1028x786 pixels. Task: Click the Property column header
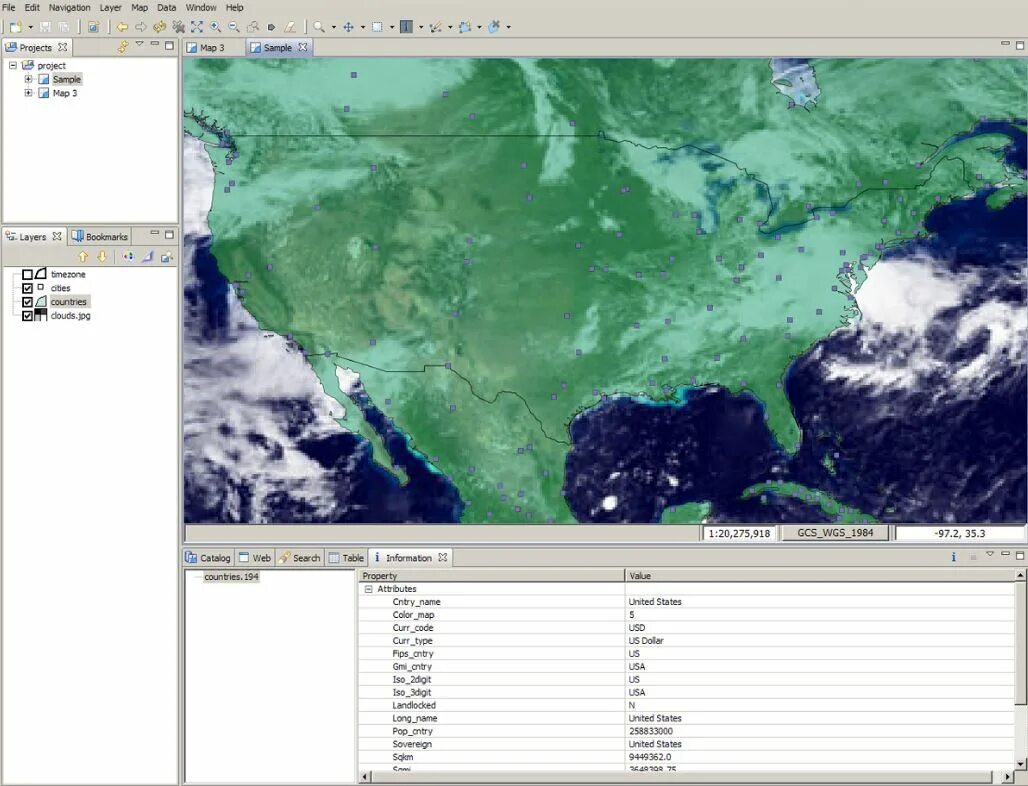(491, 576)
